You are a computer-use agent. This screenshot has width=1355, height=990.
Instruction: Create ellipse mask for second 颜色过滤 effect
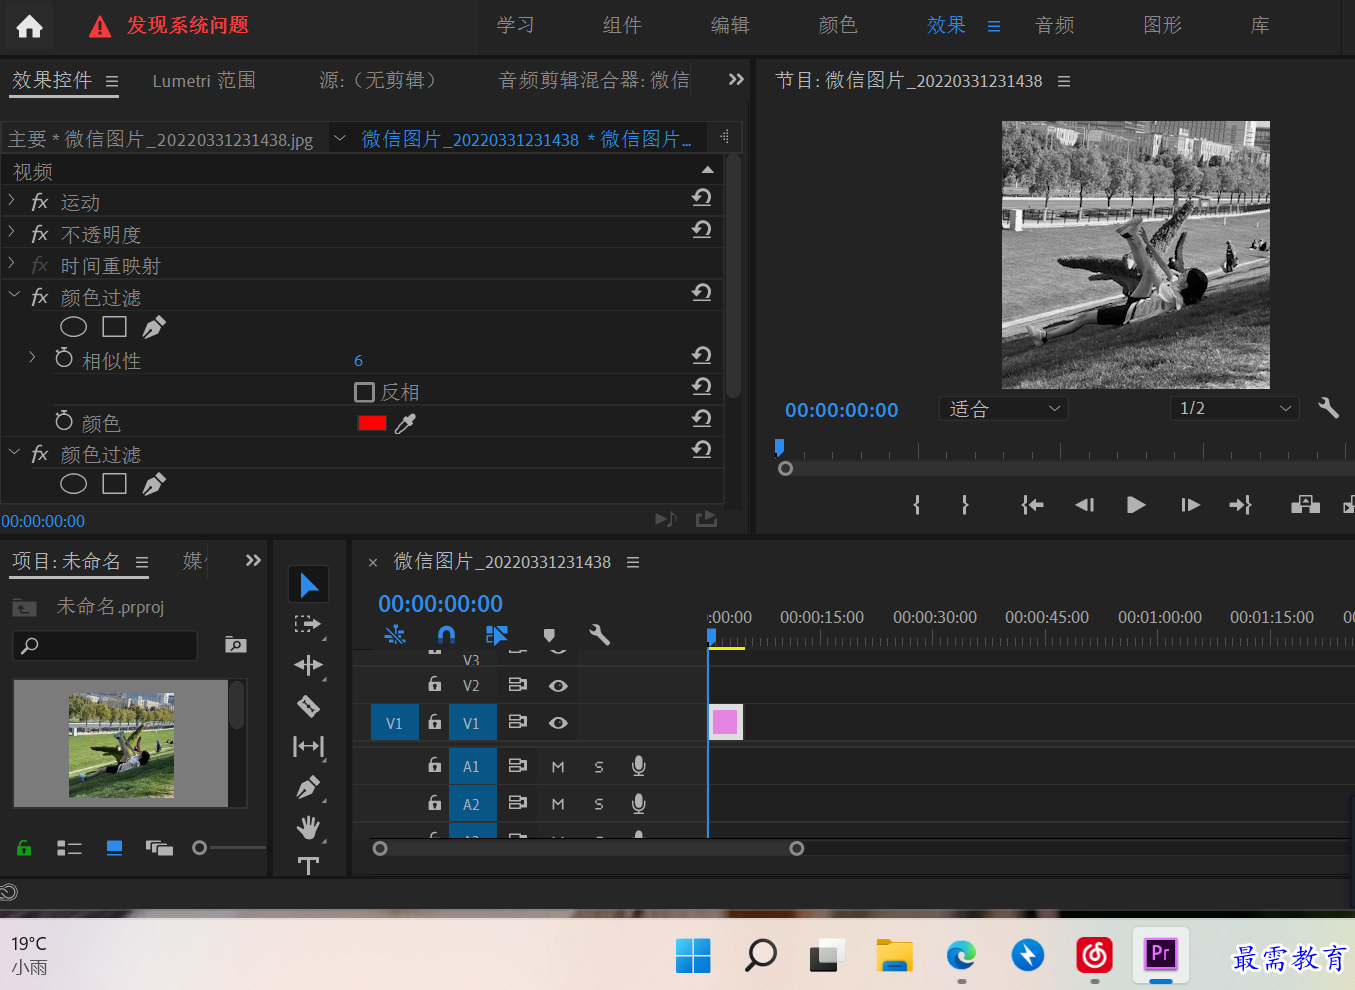pos(73,484)
